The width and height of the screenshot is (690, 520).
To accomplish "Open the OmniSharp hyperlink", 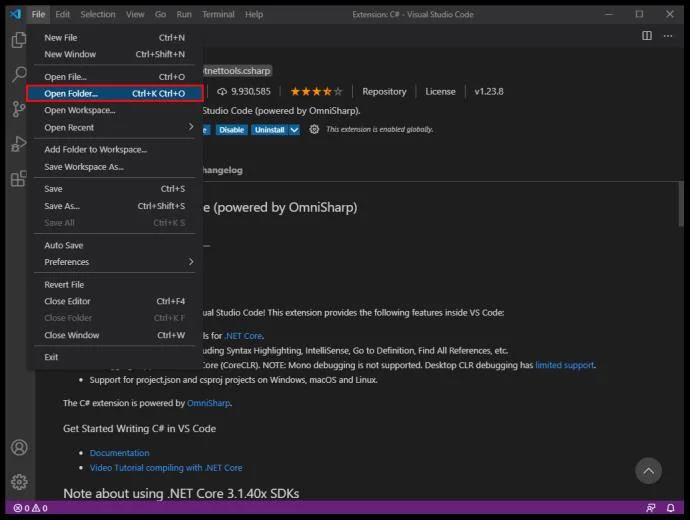I will pos(208,403).
